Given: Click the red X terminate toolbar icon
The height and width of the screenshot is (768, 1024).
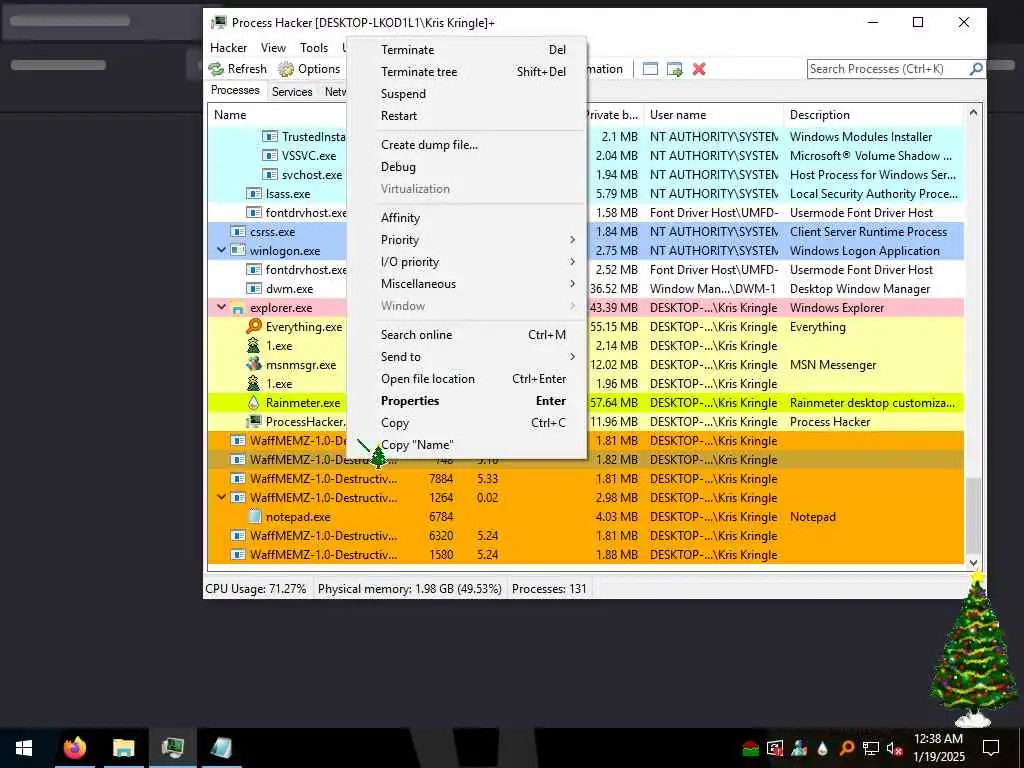Looking at the screenshot, I should tap(699, 69).
